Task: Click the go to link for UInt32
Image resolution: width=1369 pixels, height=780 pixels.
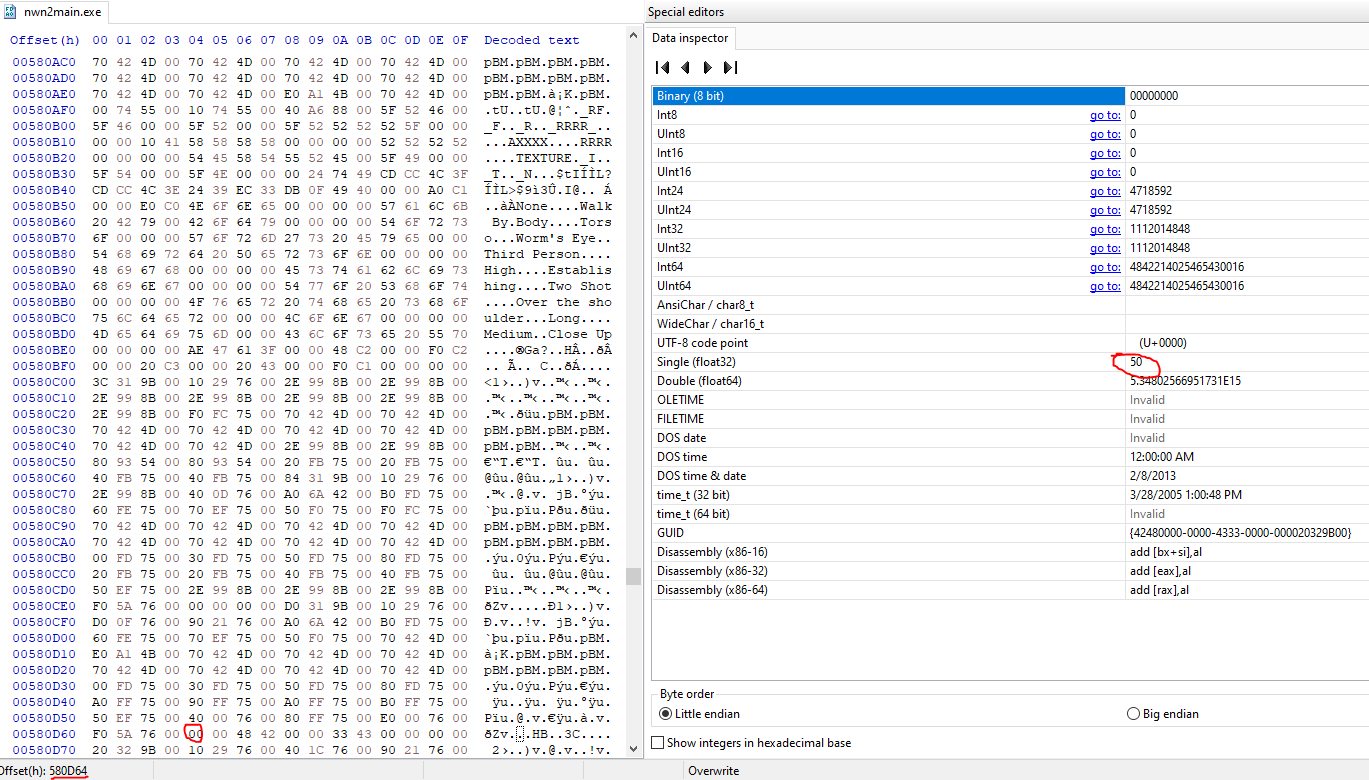Action: tap(1104, 248)
